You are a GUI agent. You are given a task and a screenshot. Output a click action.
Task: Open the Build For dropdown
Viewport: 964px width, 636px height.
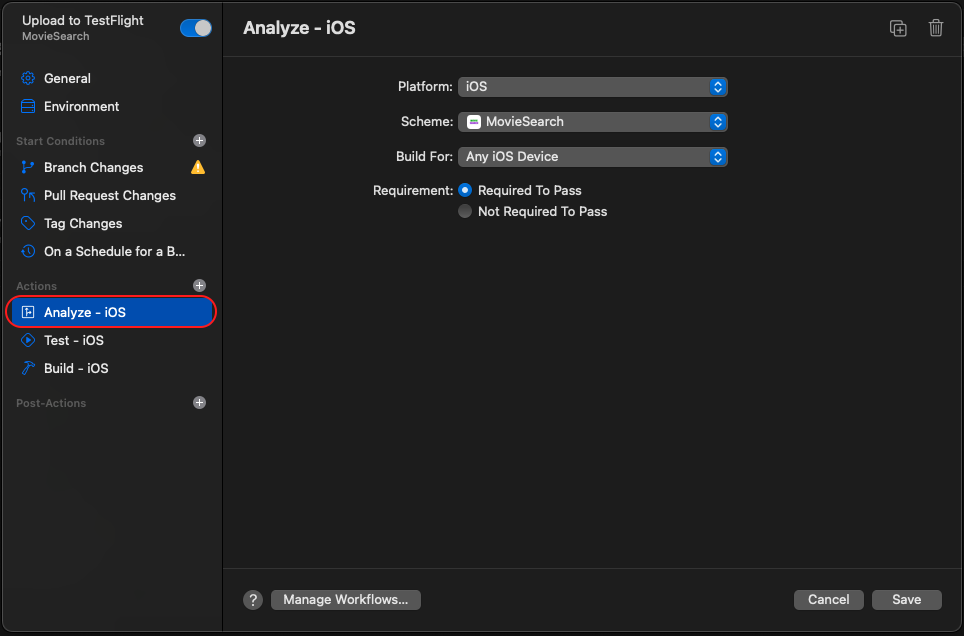[593, 157]
